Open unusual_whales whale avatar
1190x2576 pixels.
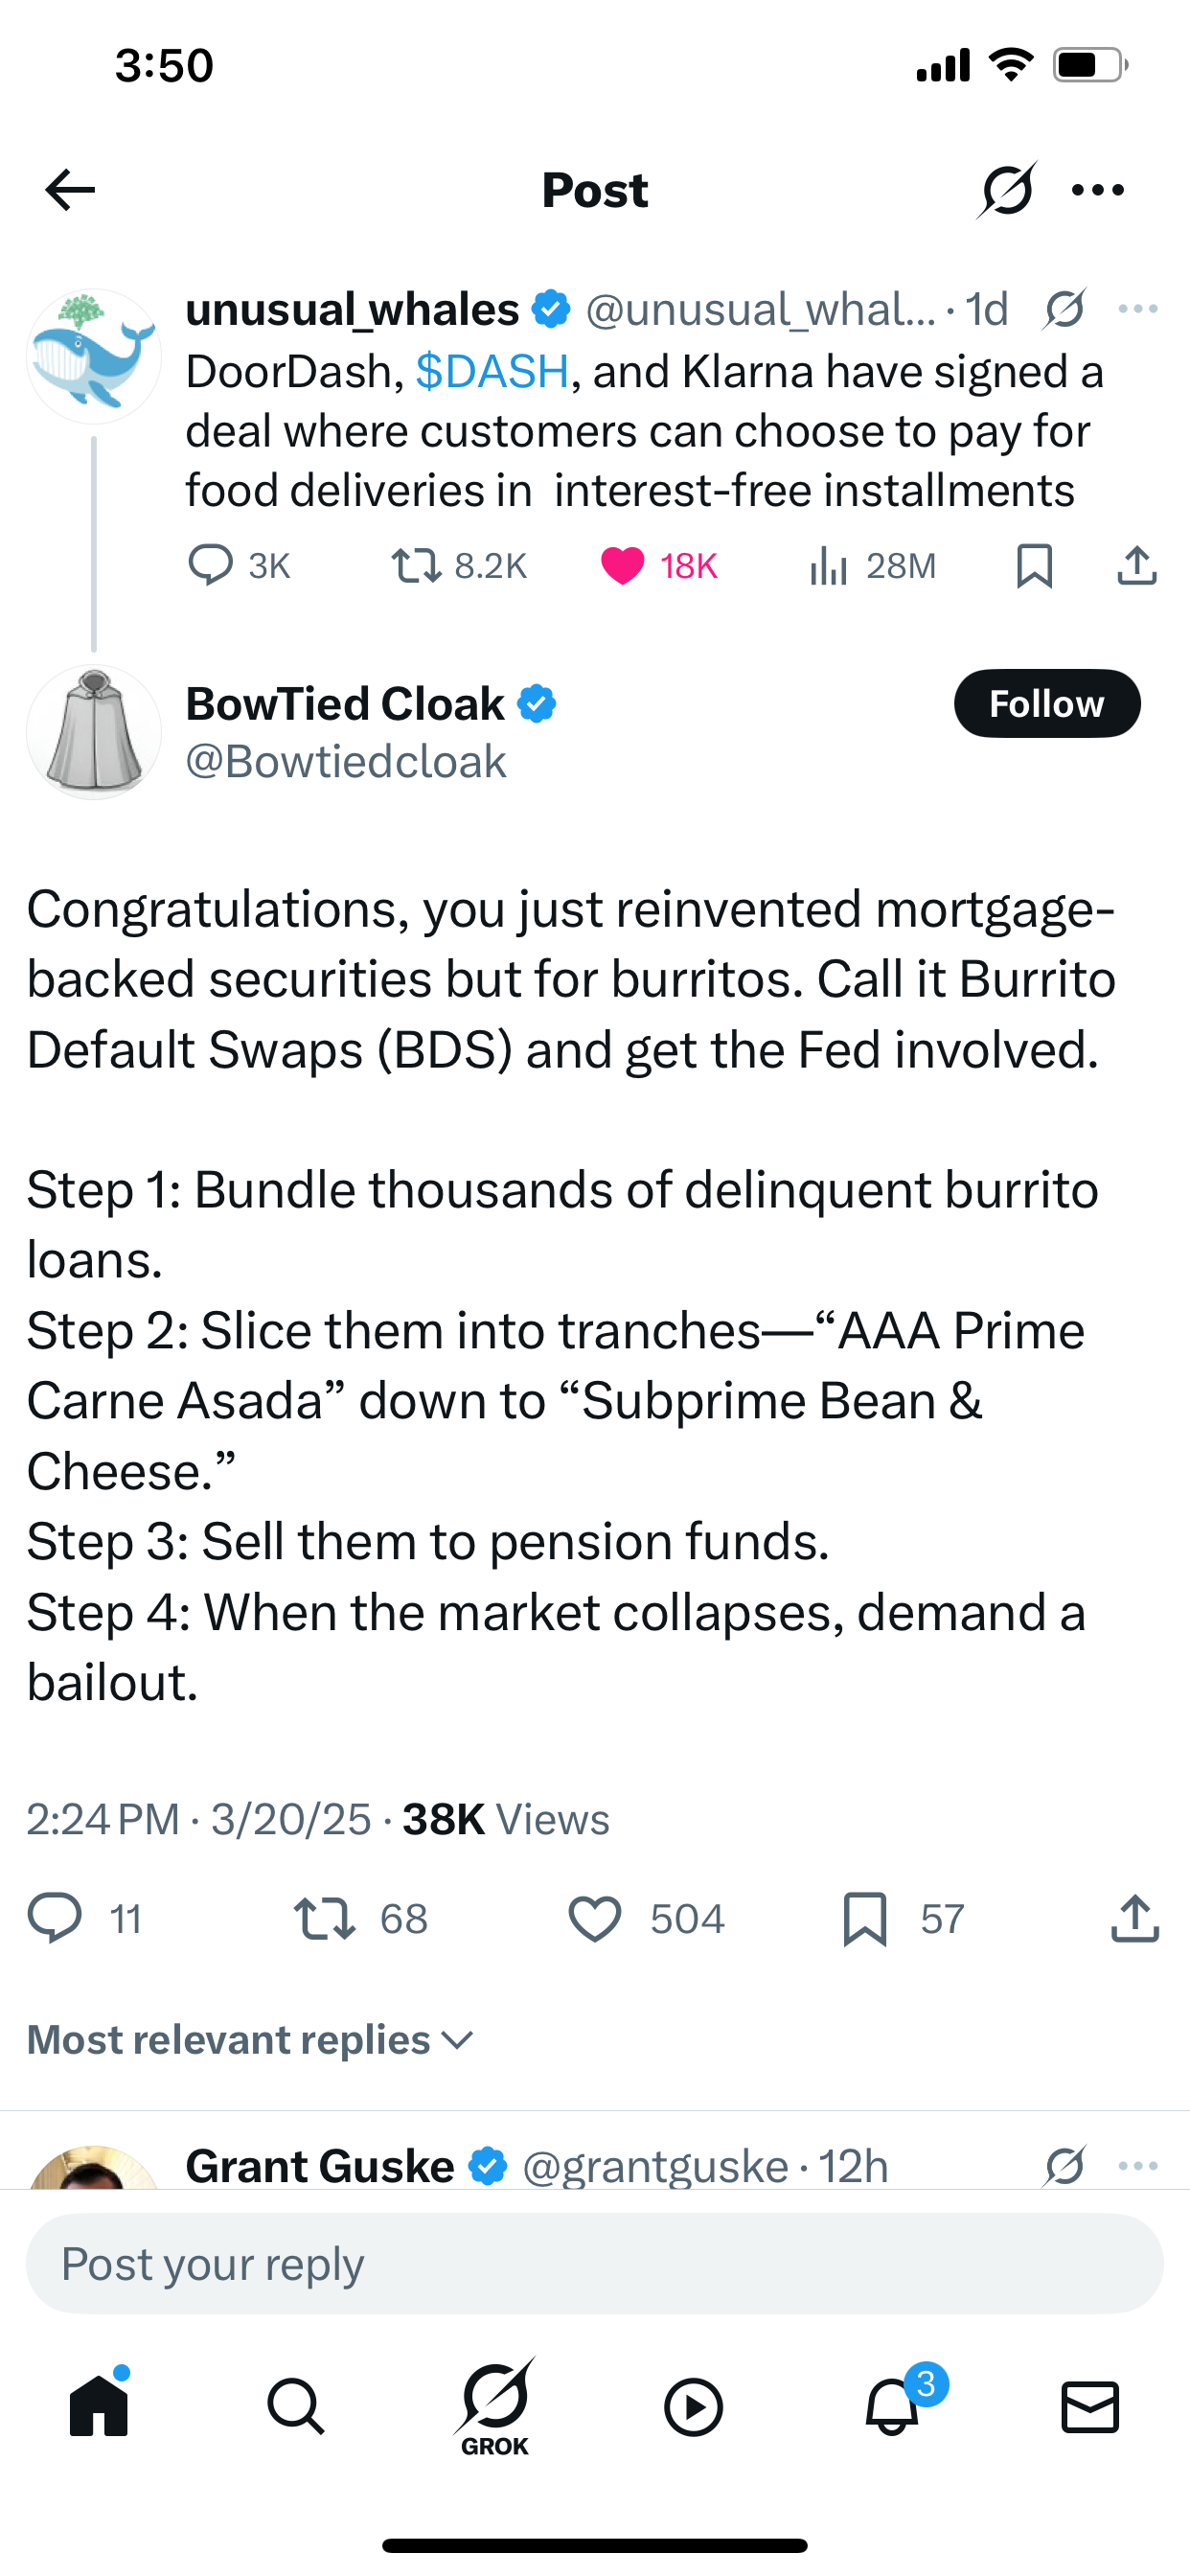coord(94,356)
